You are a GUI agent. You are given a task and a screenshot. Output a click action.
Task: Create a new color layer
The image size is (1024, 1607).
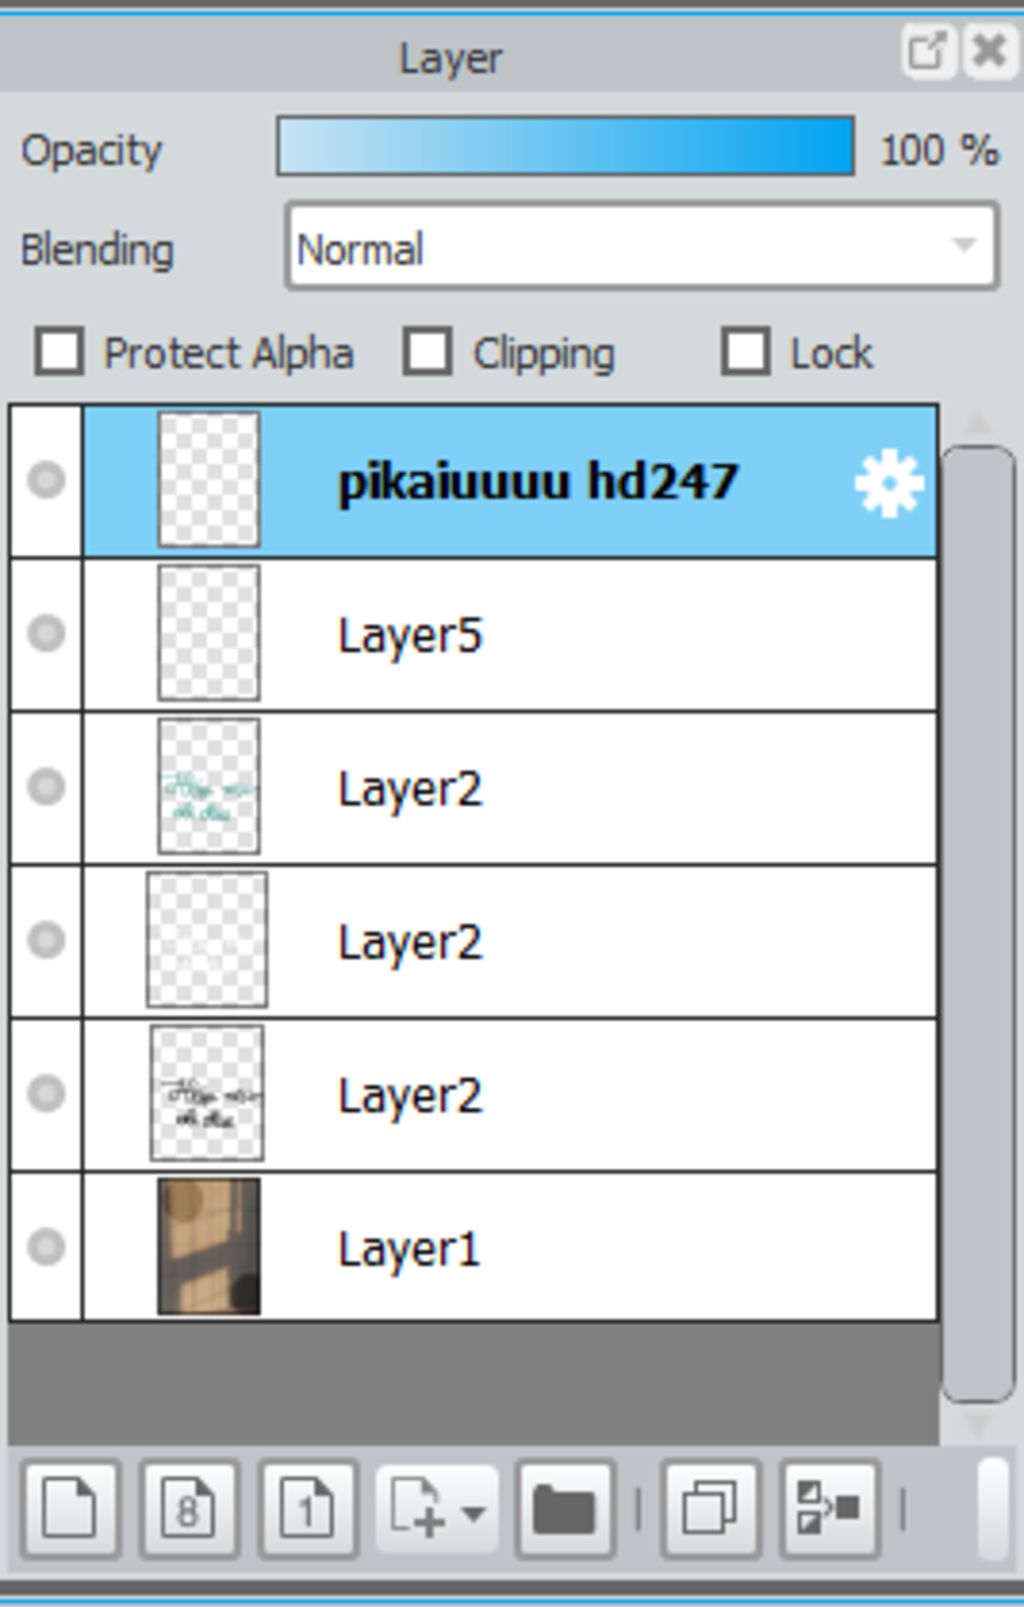pos(70,1509)
